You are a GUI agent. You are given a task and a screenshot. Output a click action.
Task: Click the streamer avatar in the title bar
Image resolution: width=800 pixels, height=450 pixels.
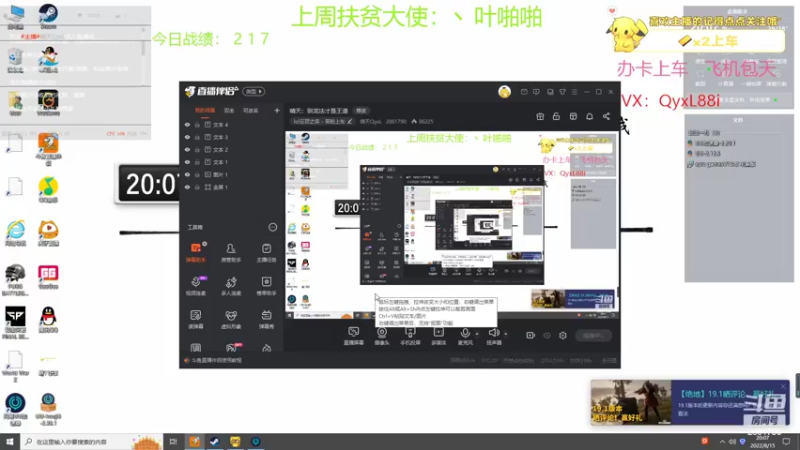(504, 92)
